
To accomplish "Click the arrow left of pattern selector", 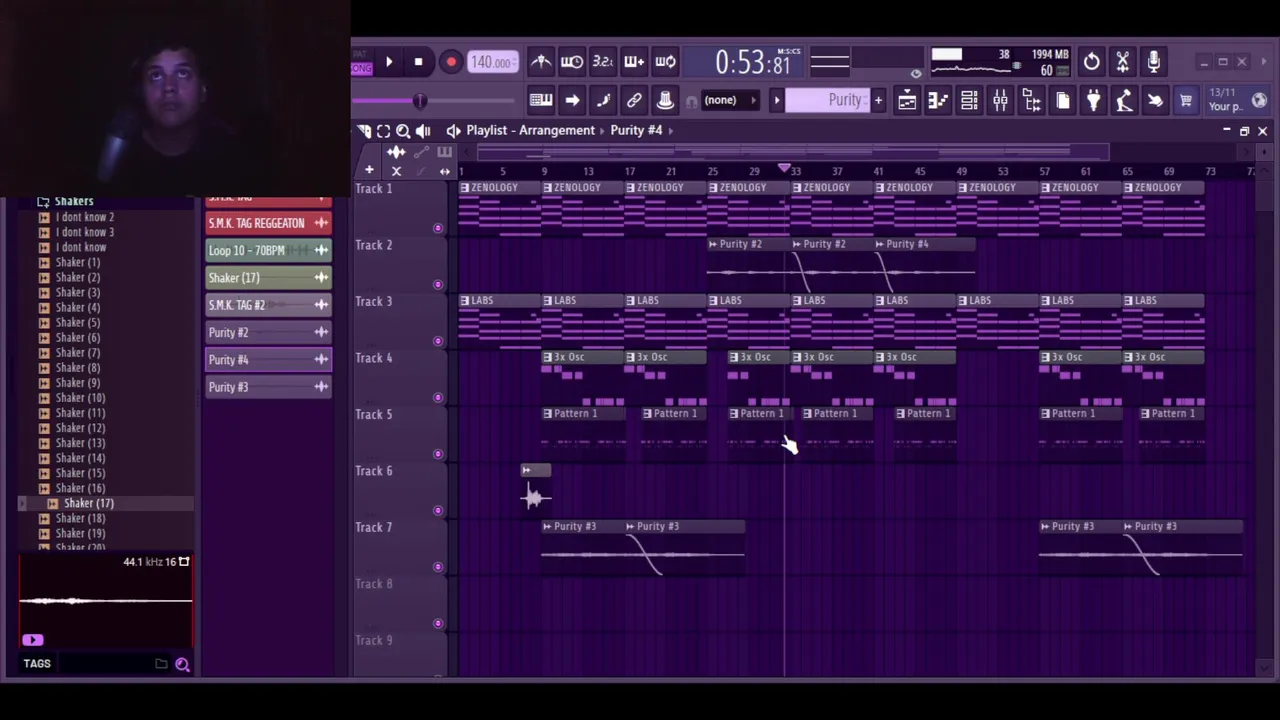I will (x=776, y=100).
